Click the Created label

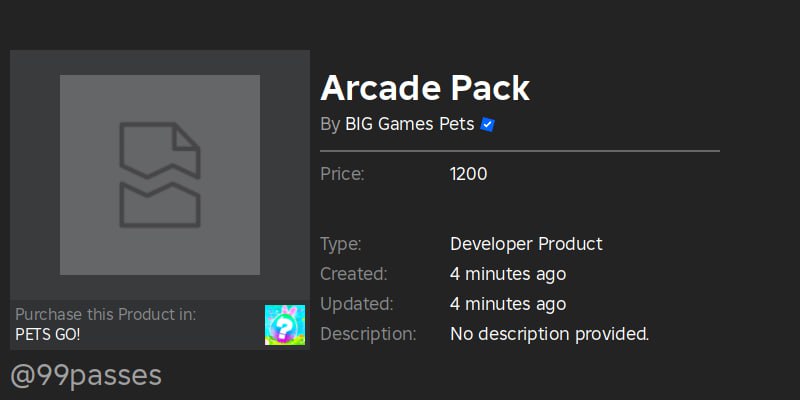coord(354,274)
